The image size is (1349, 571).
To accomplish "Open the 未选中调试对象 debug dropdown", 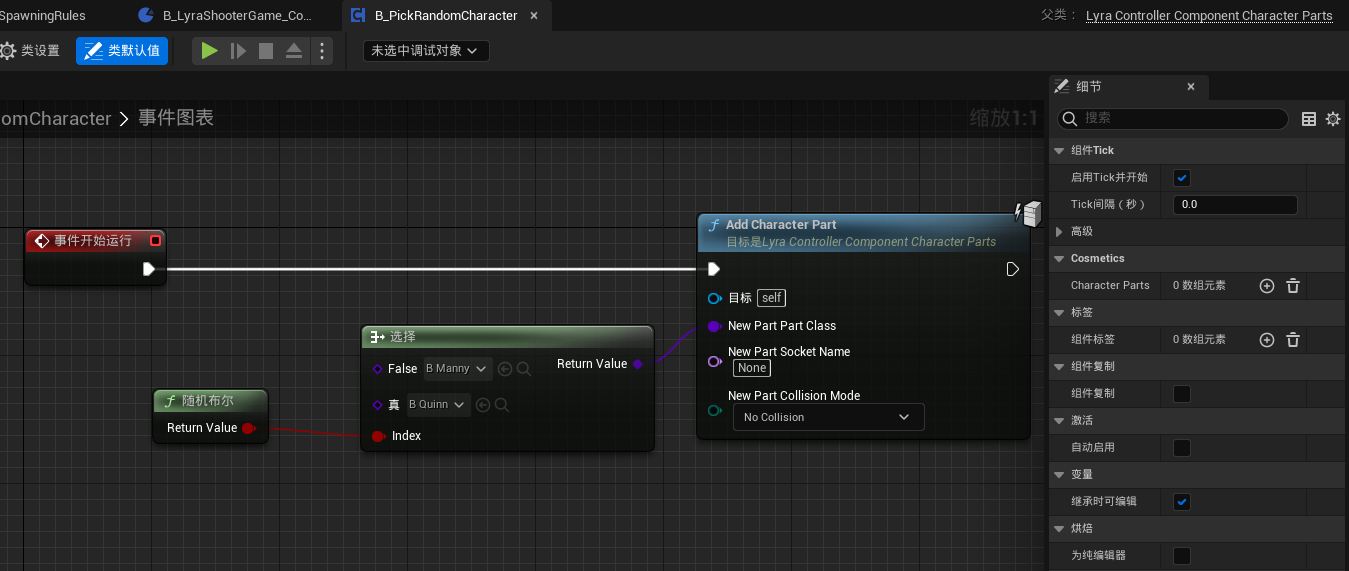I will coord(425,51).
